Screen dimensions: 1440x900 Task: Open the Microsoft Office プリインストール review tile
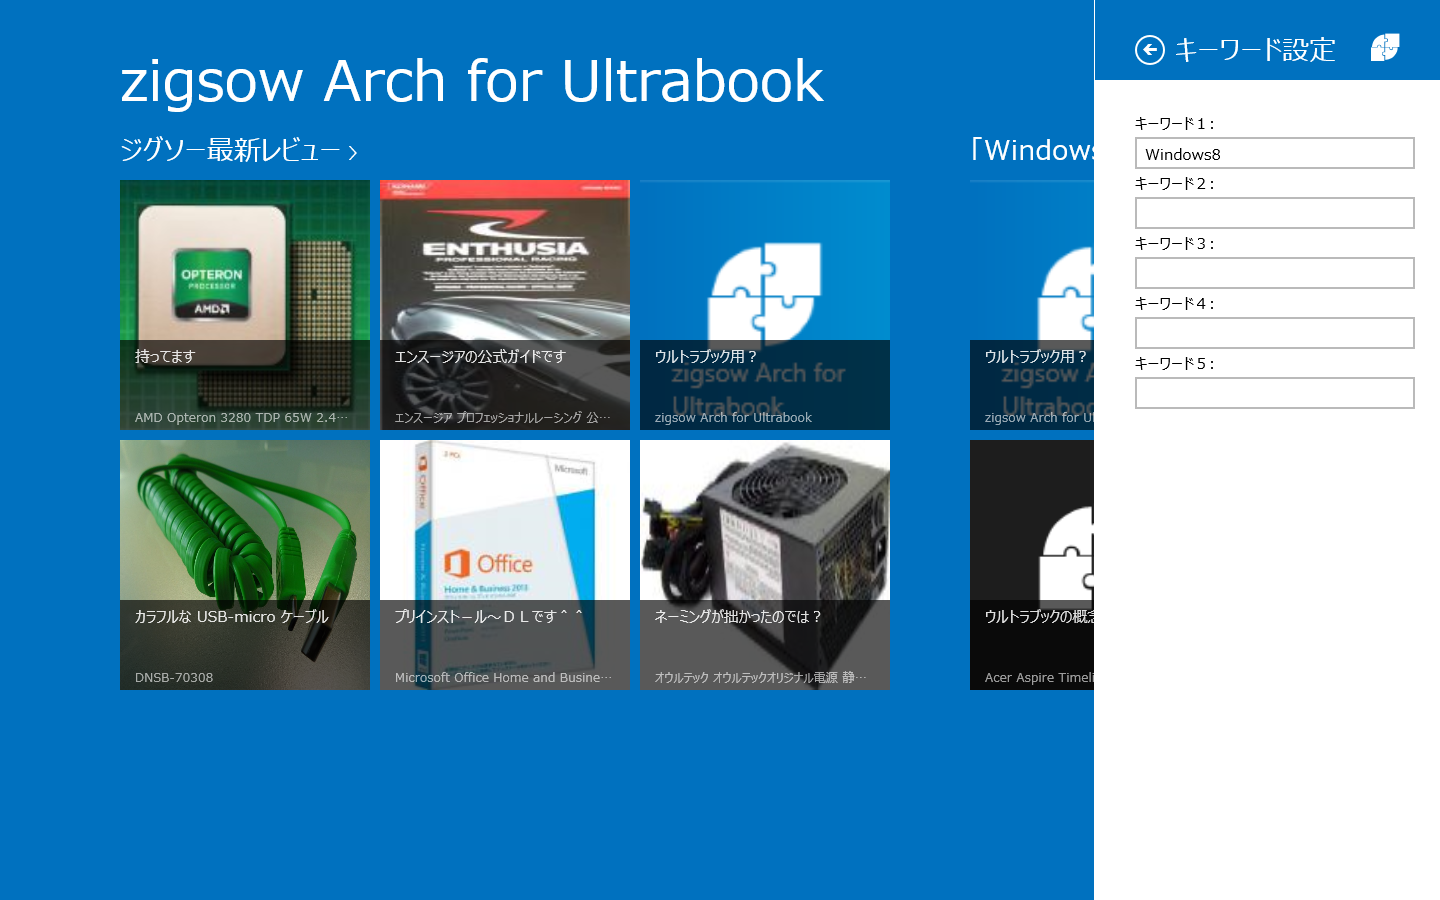tap(505, 565)
